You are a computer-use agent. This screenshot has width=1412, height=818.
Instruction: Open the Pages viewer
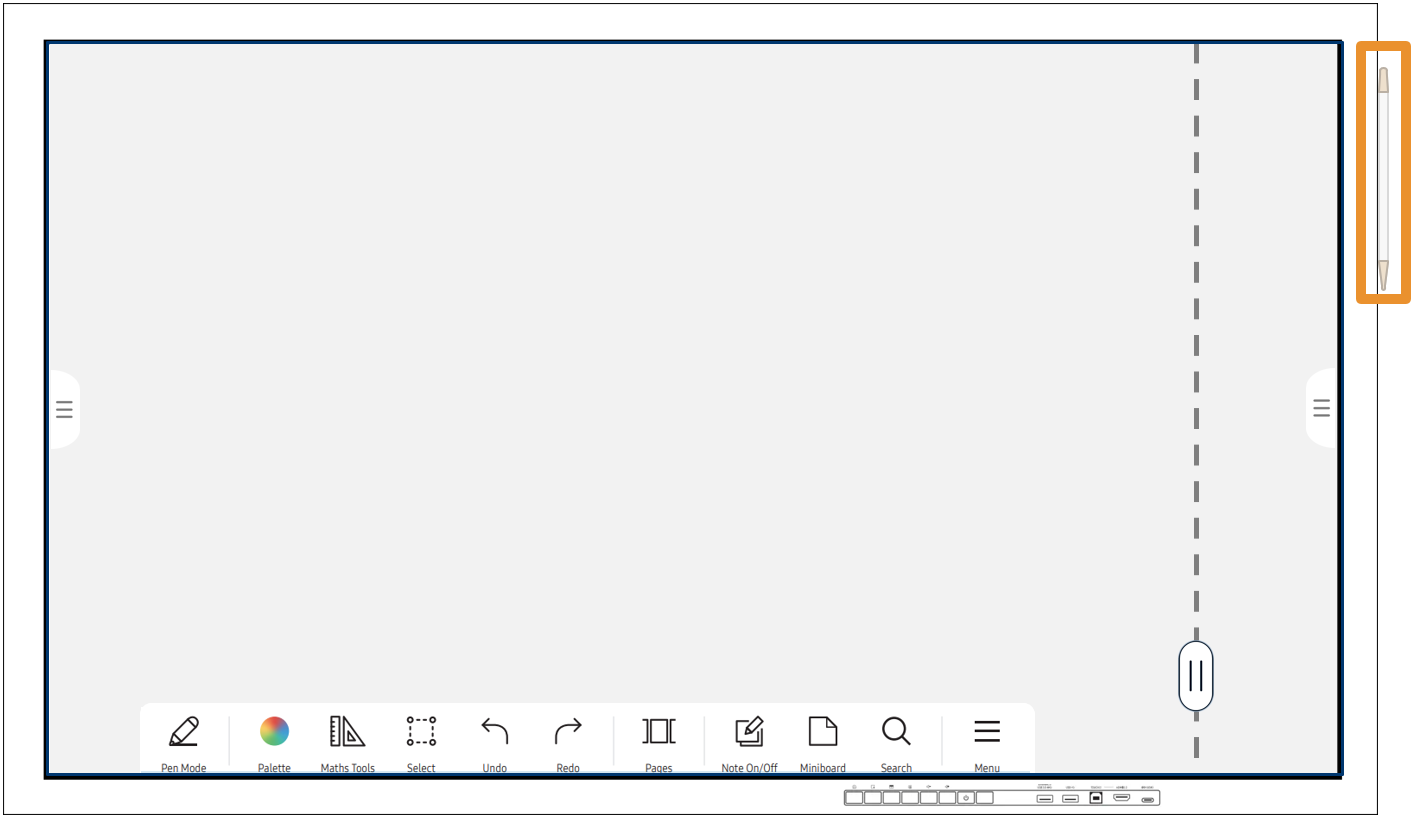[659, 732]
